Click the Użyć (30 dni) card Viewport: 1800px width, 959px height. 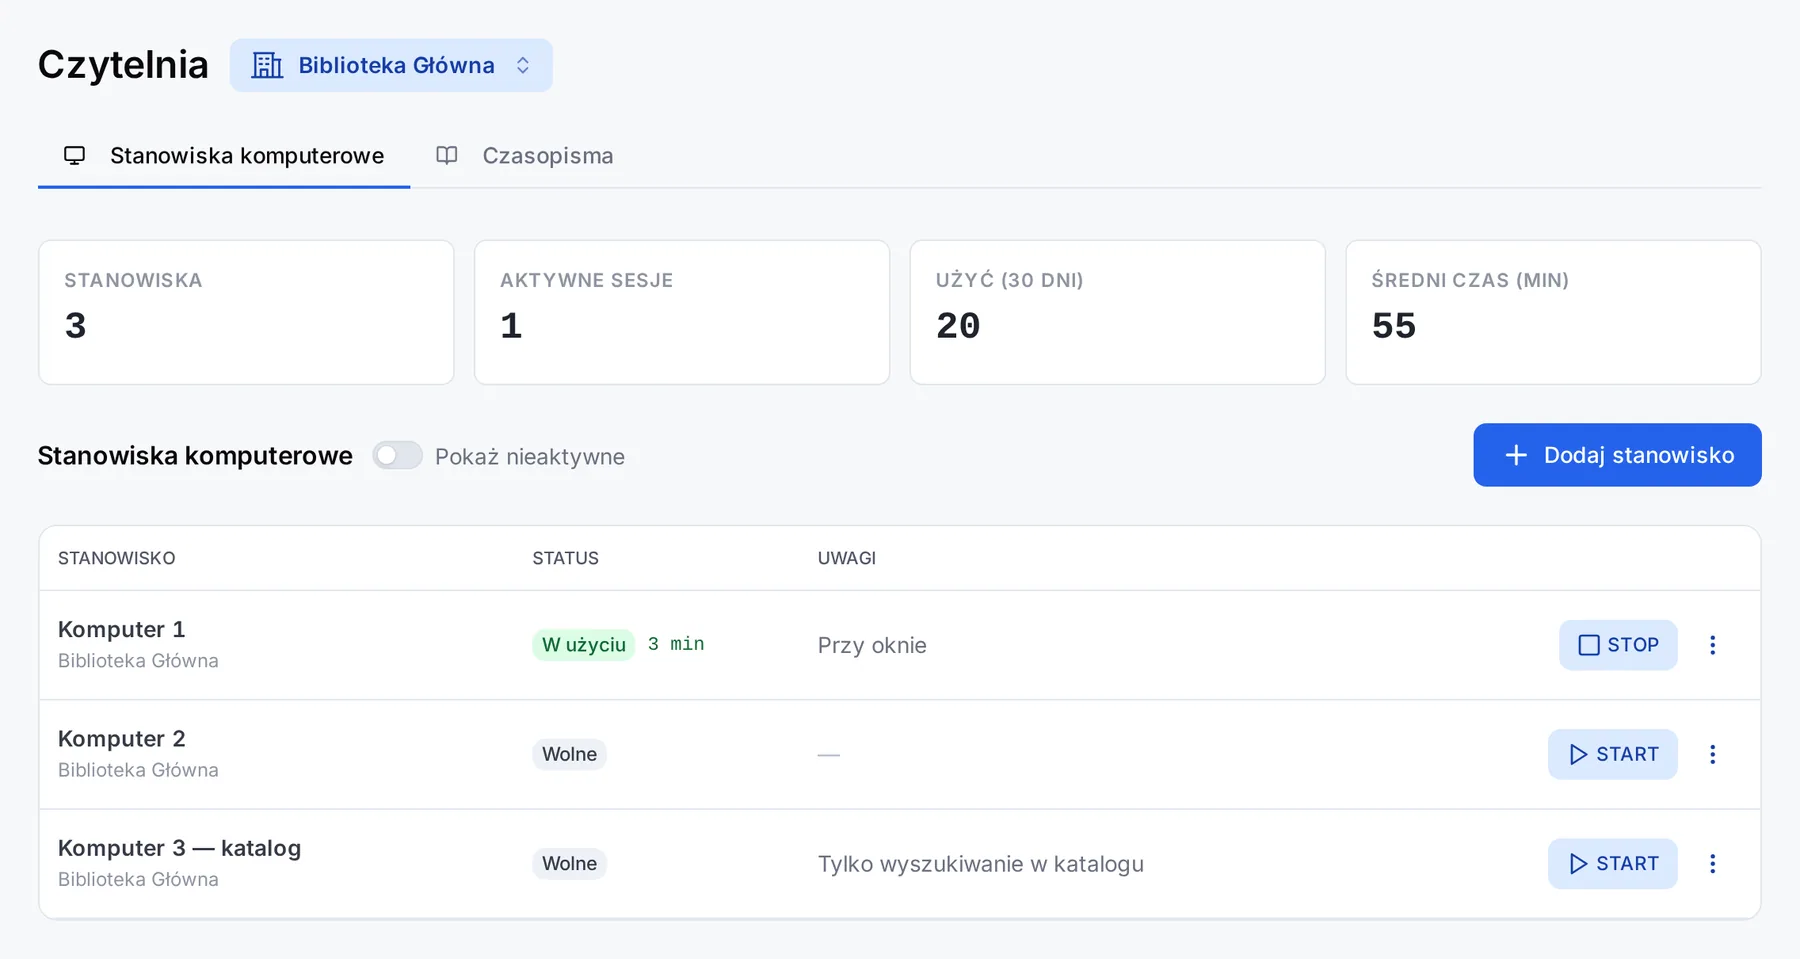click(x=1118, y=312)
